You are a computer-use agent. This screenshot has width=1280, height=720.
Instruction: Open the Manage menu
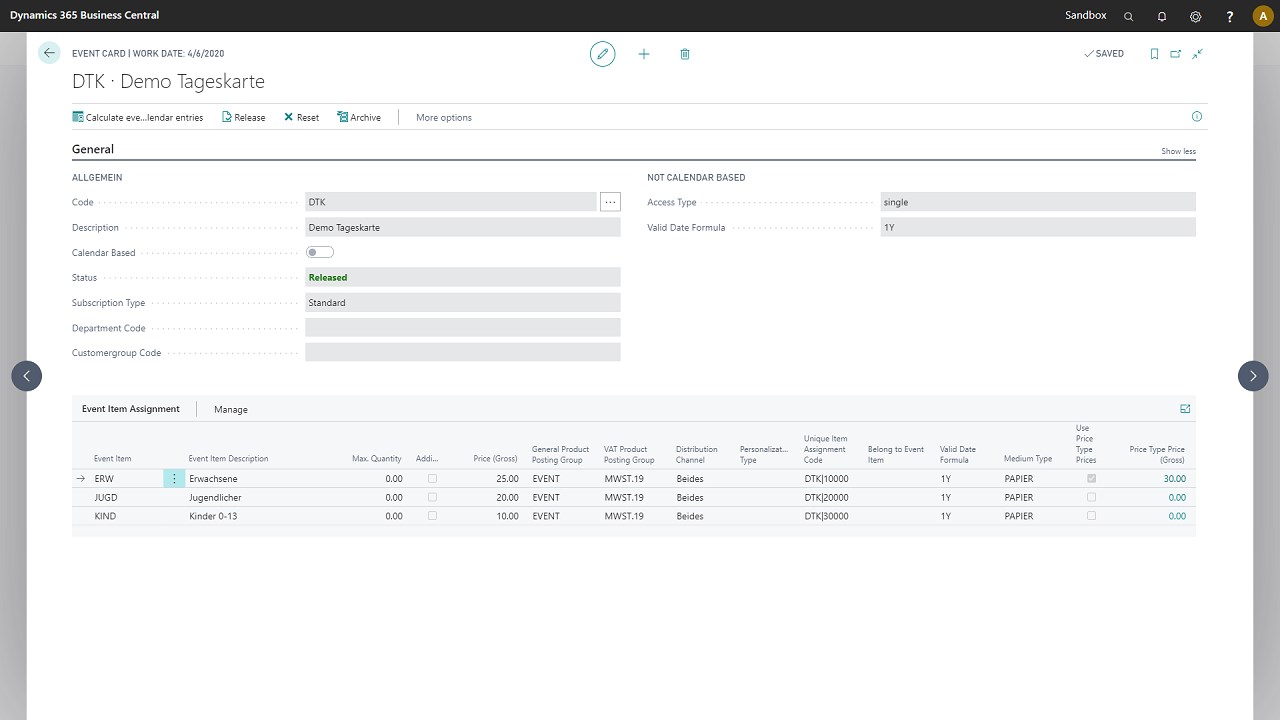click(231, 409)
